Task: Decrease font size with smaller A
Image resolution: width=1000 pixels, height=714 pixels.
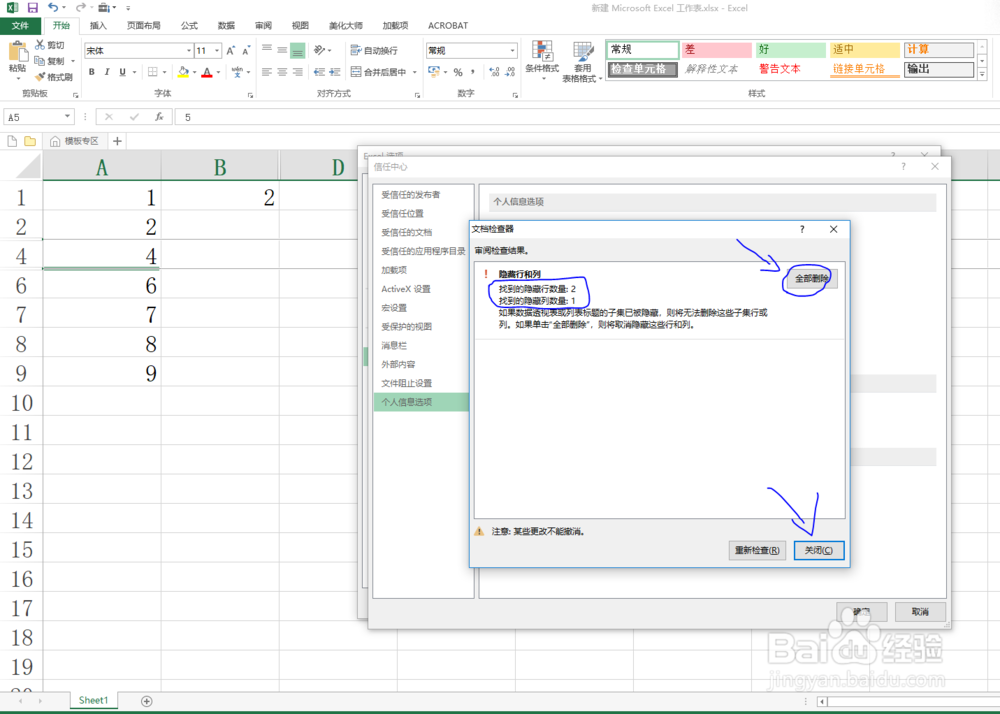Action: [x=246, y=50]
